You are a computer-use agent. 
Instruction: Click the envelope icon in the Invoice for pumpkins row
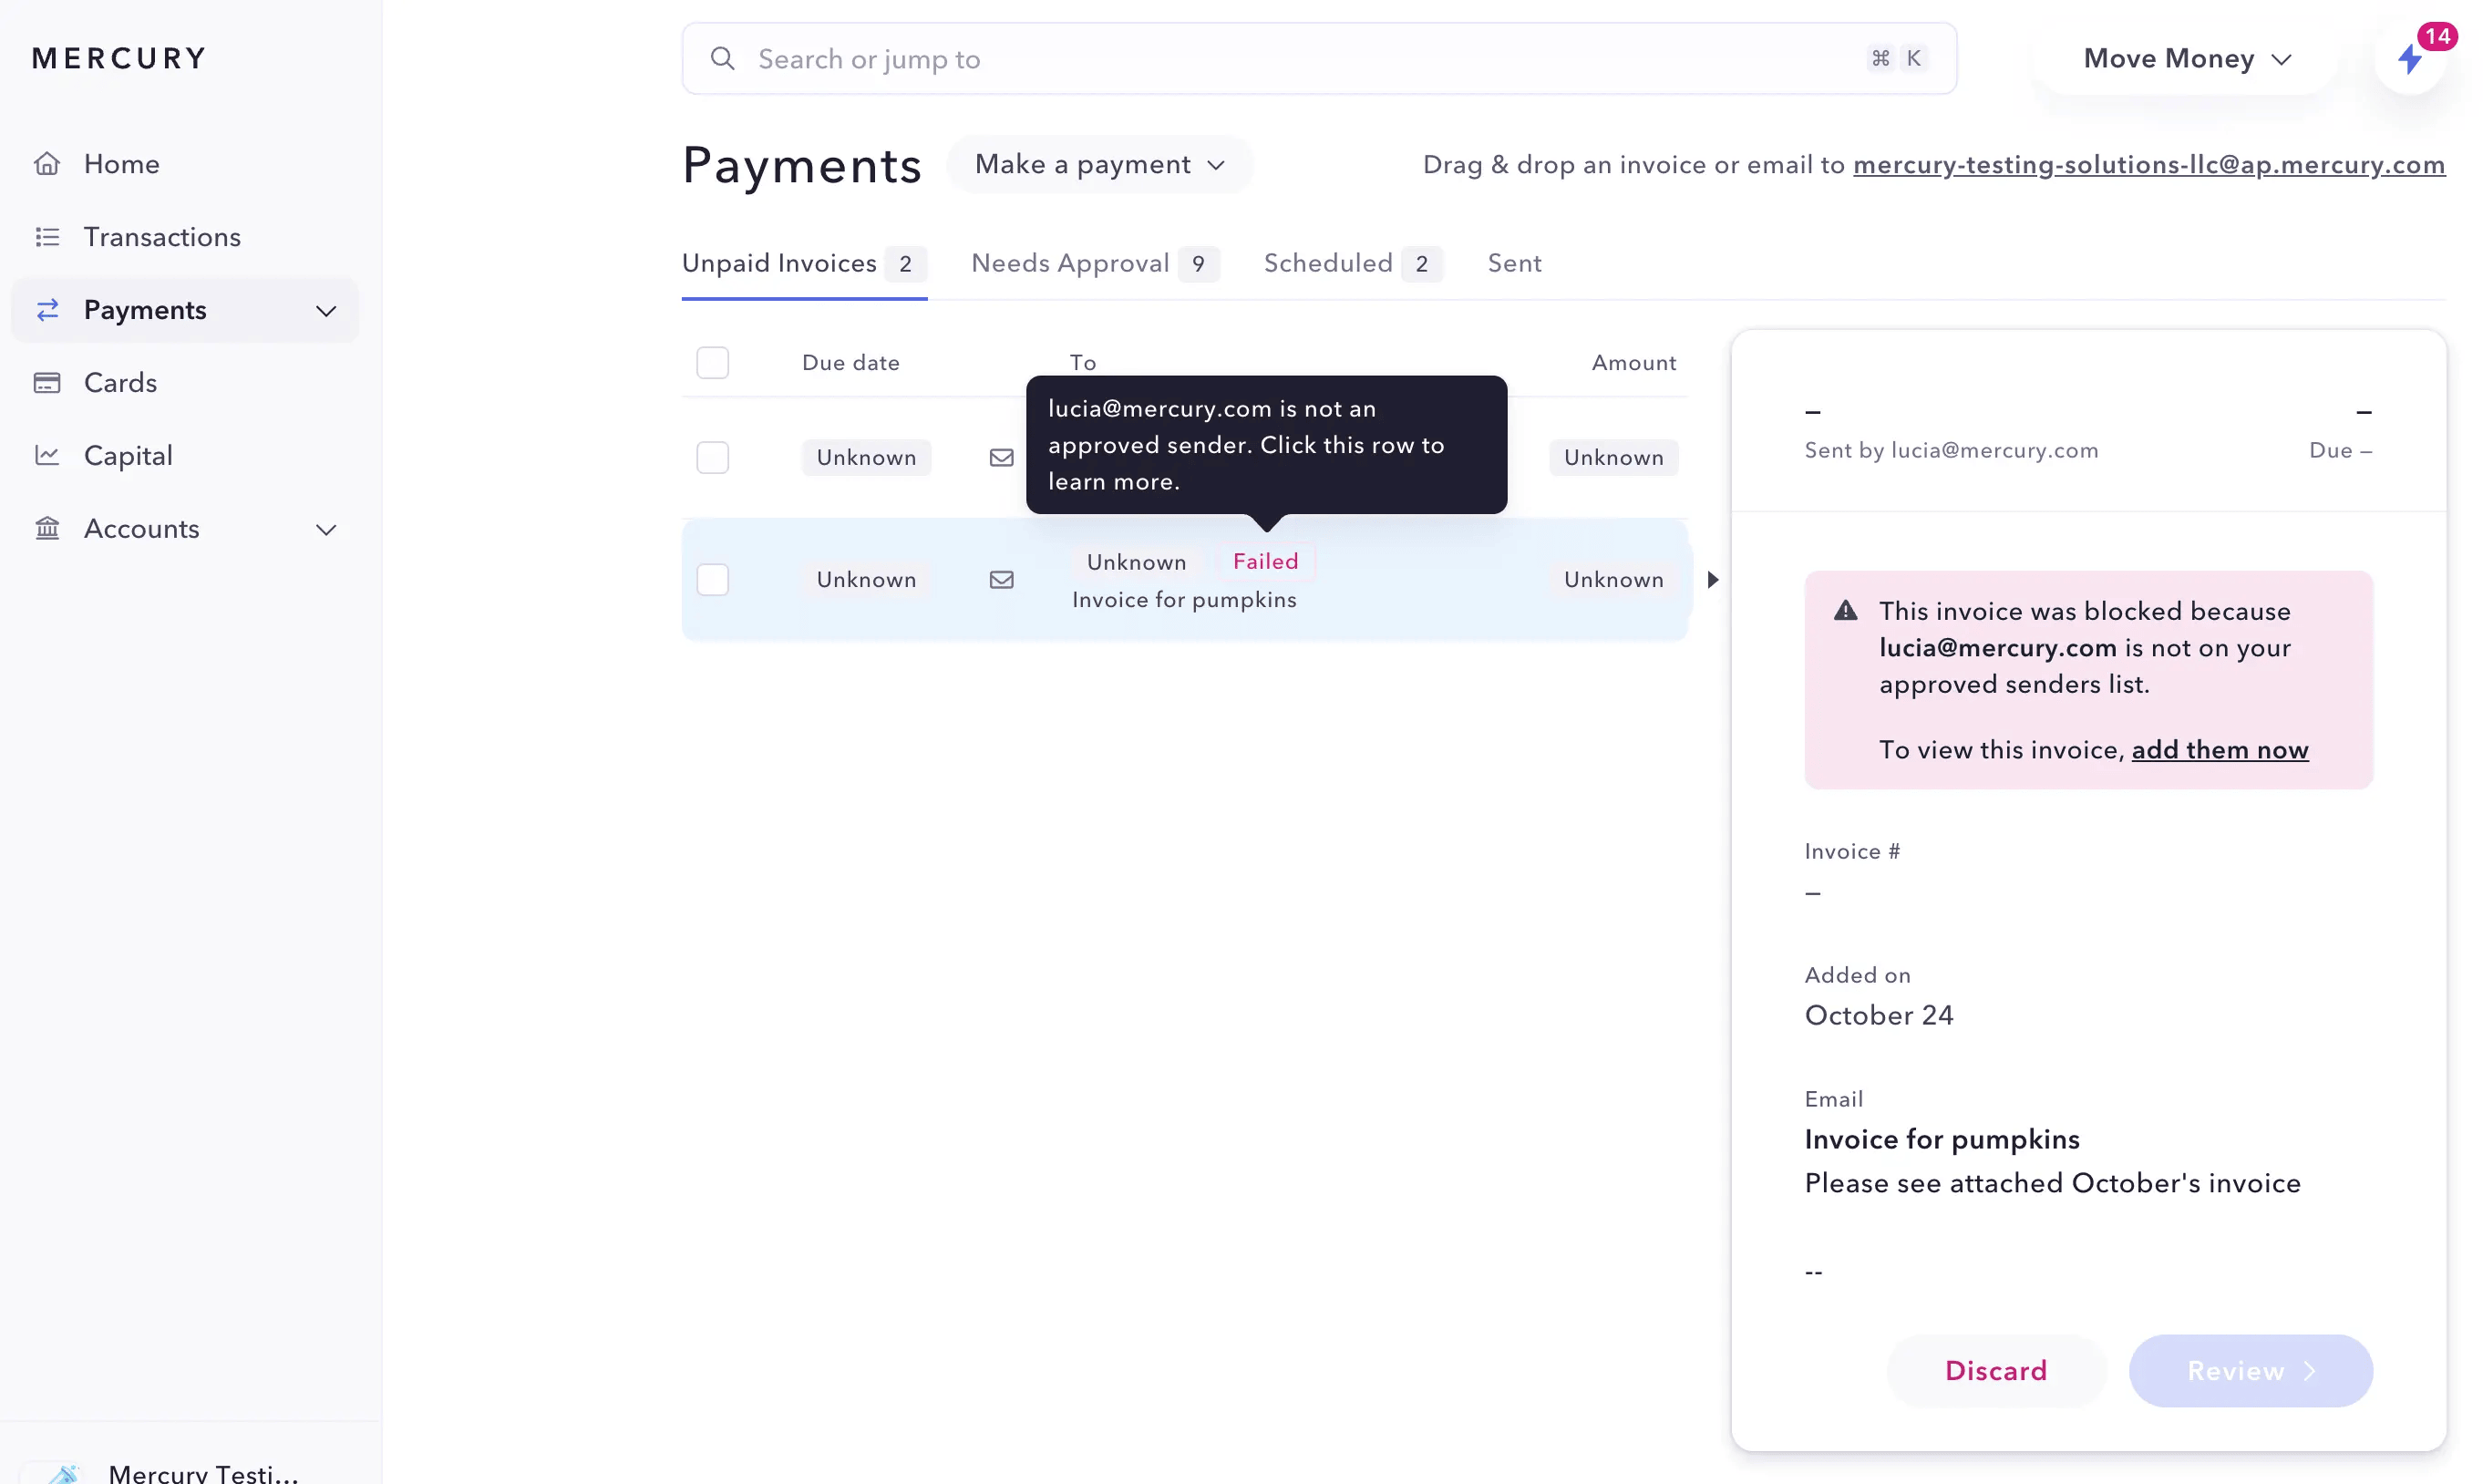[x=1001, y=579]
